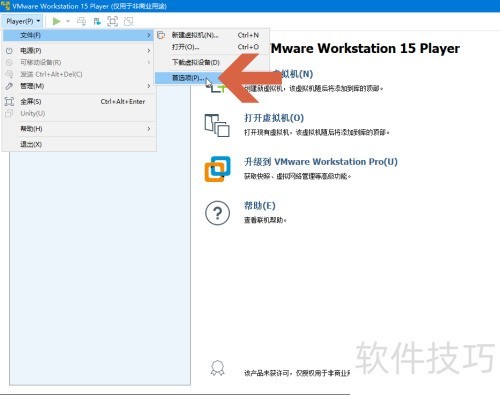This screenshot has height=395, width=500.
Task: Click the license ribbon badge icon
Action: (217, 368)
